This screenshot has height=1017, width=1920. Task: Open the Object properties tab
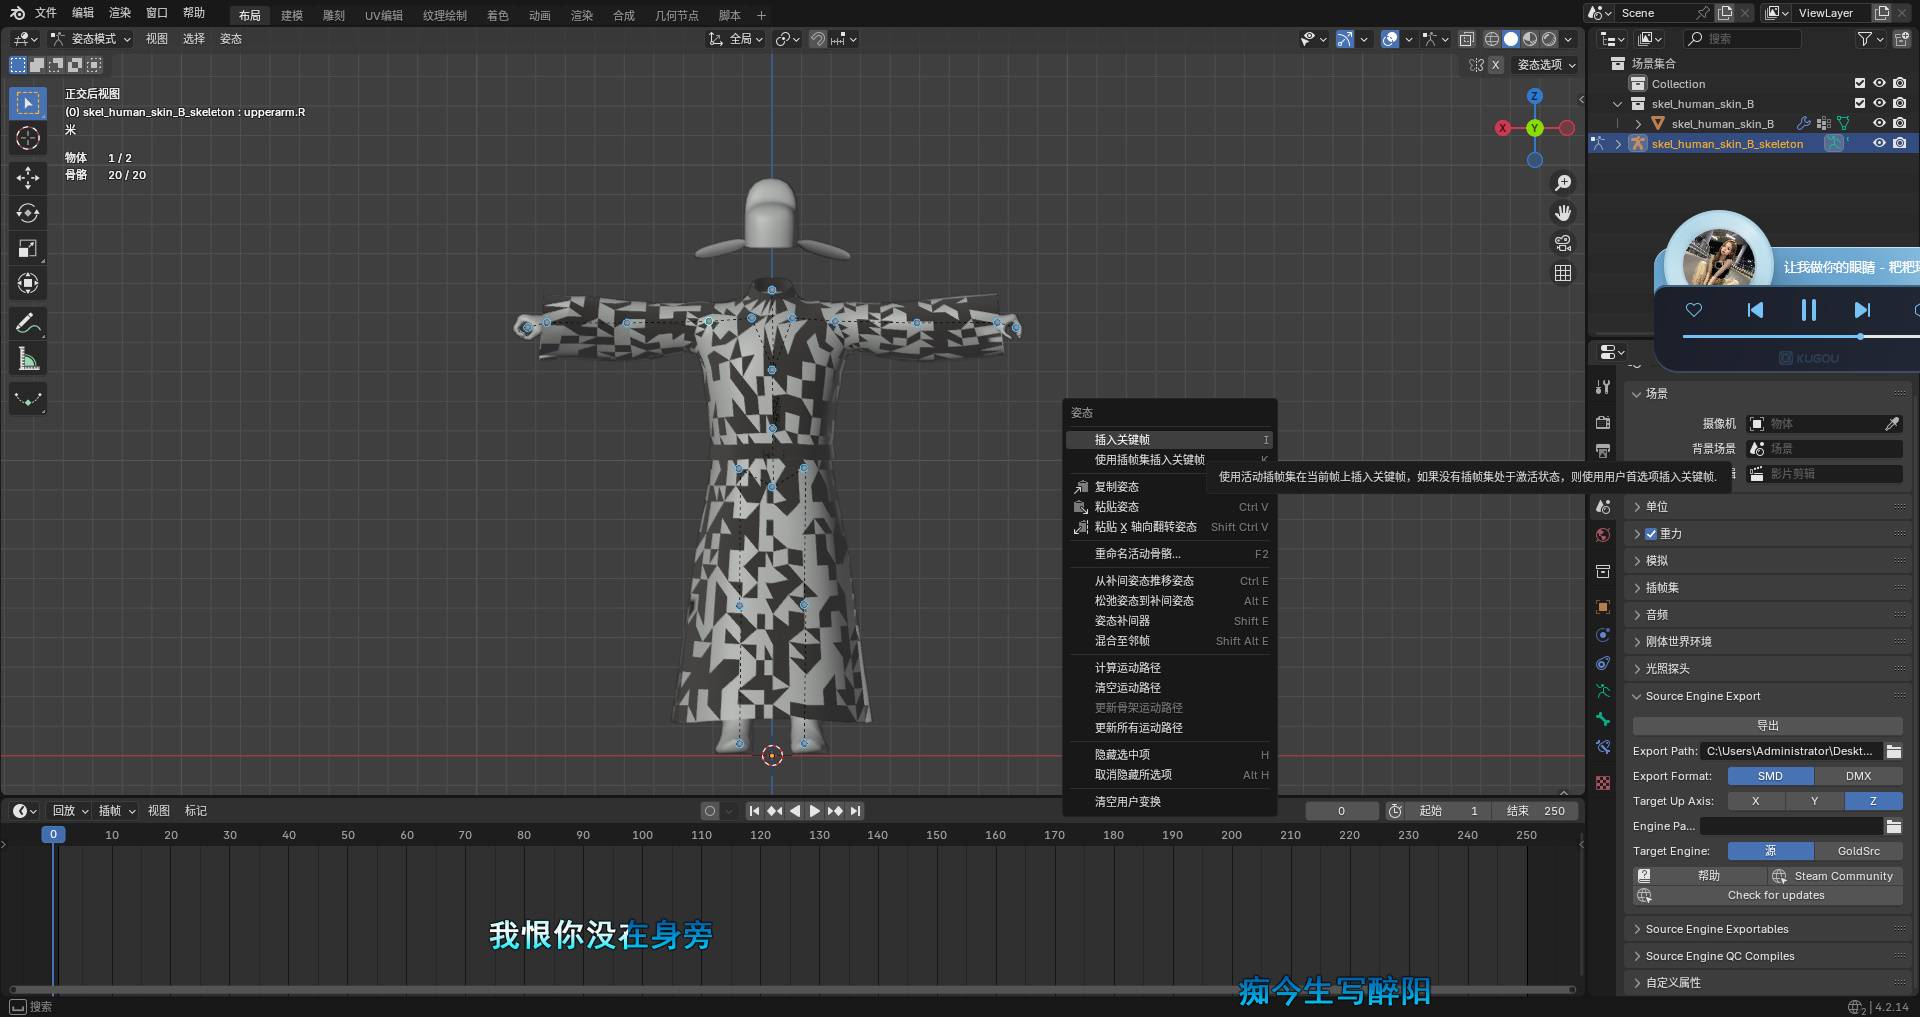coord(1603,607)
